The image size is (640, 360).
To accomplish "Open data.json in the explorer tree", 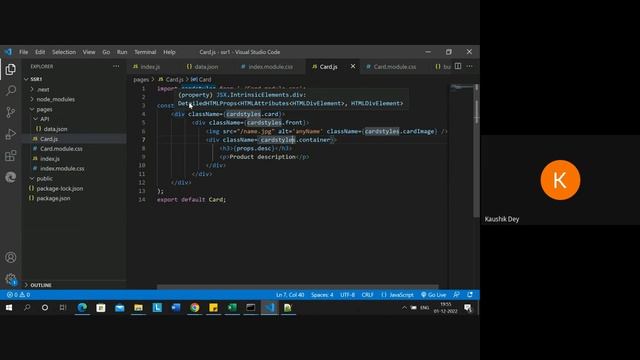I will pos(55,129).
